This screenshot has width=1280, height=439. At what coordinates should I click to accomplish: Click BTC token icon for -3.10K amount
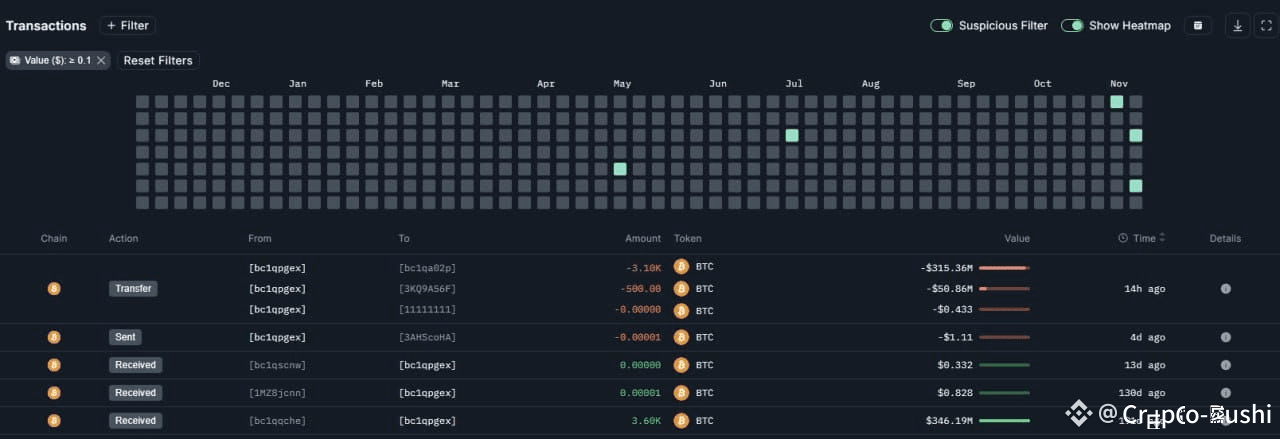coord(682,267)
